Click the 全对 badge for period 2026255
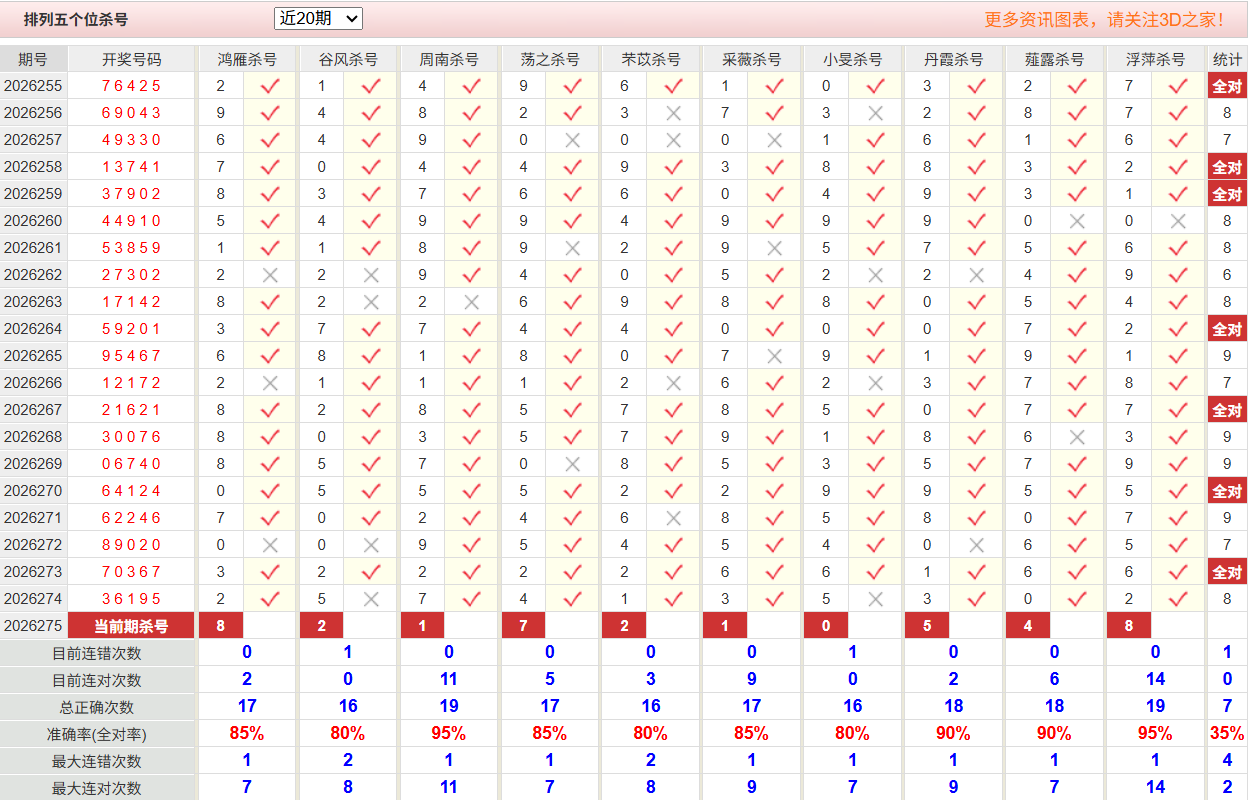 [1227, 86]
